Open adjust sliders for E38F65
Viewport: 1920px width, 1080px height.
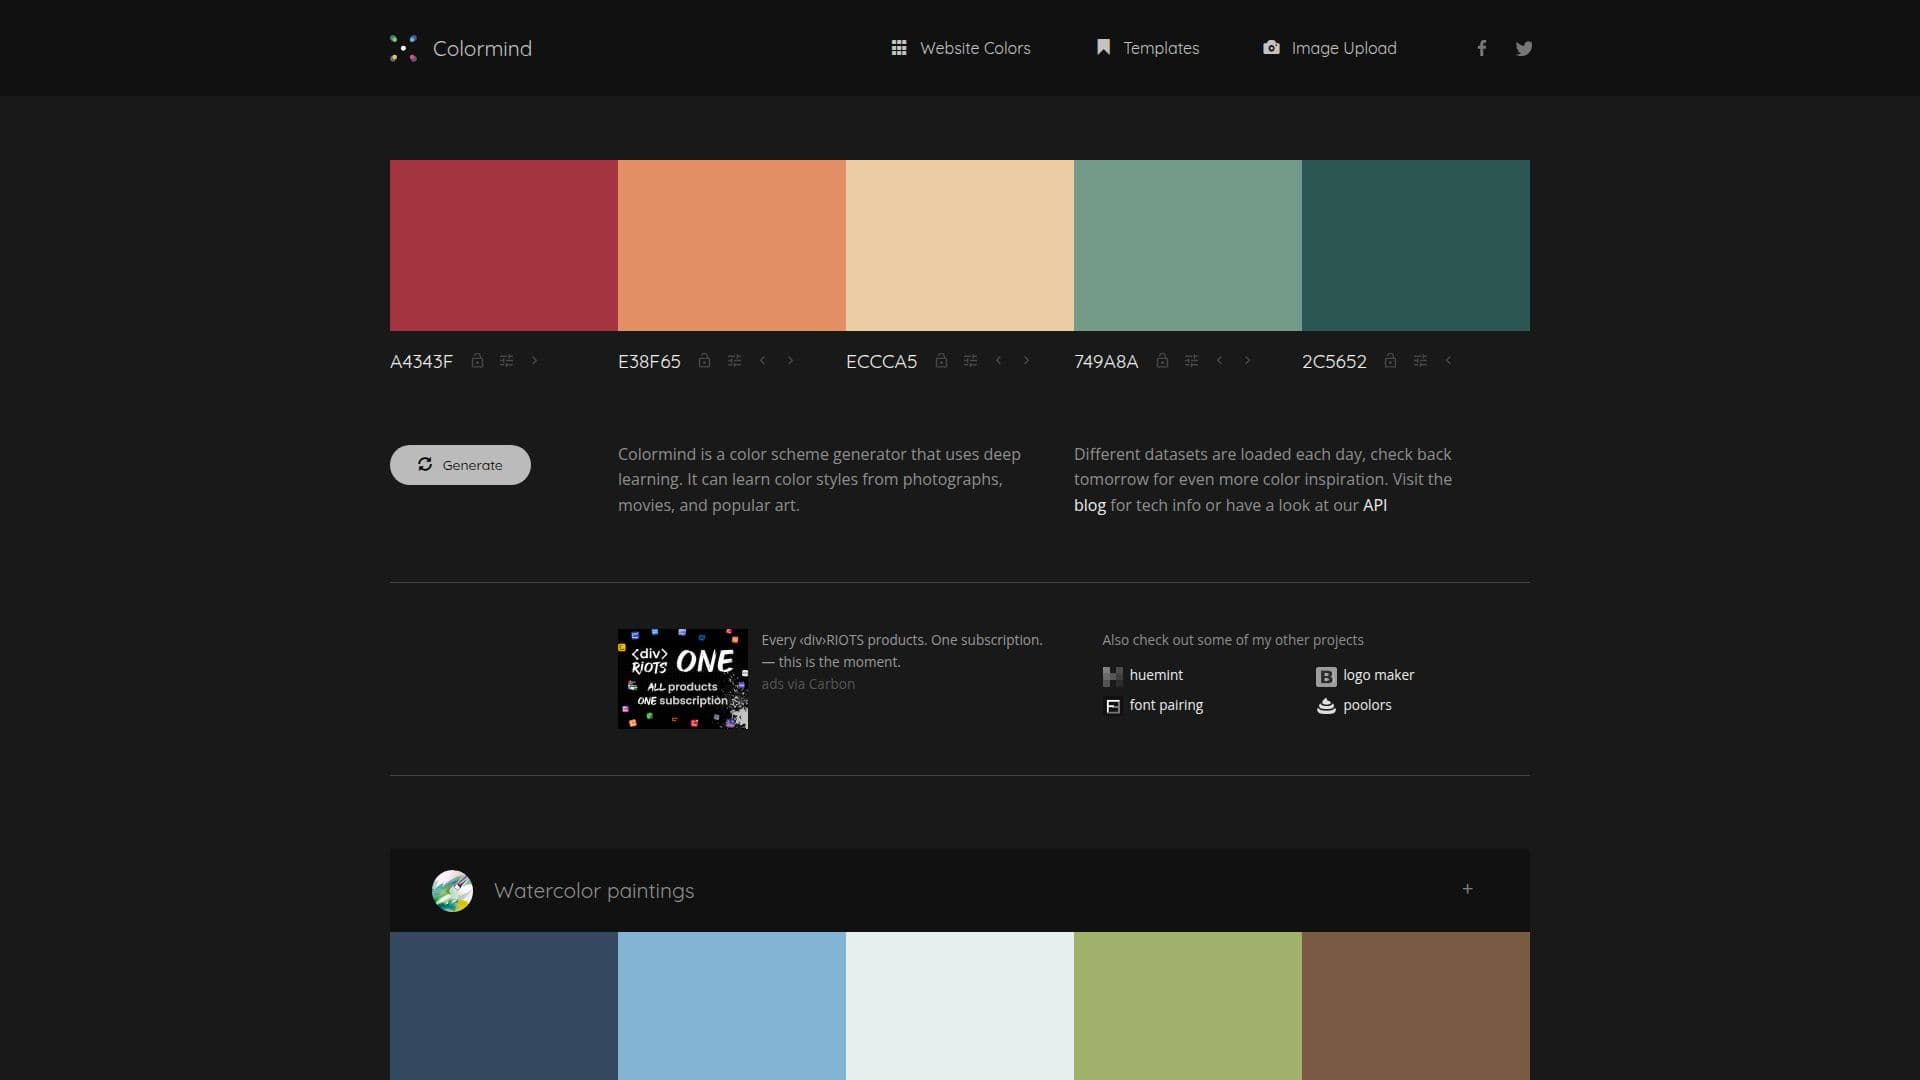[735, 361]
